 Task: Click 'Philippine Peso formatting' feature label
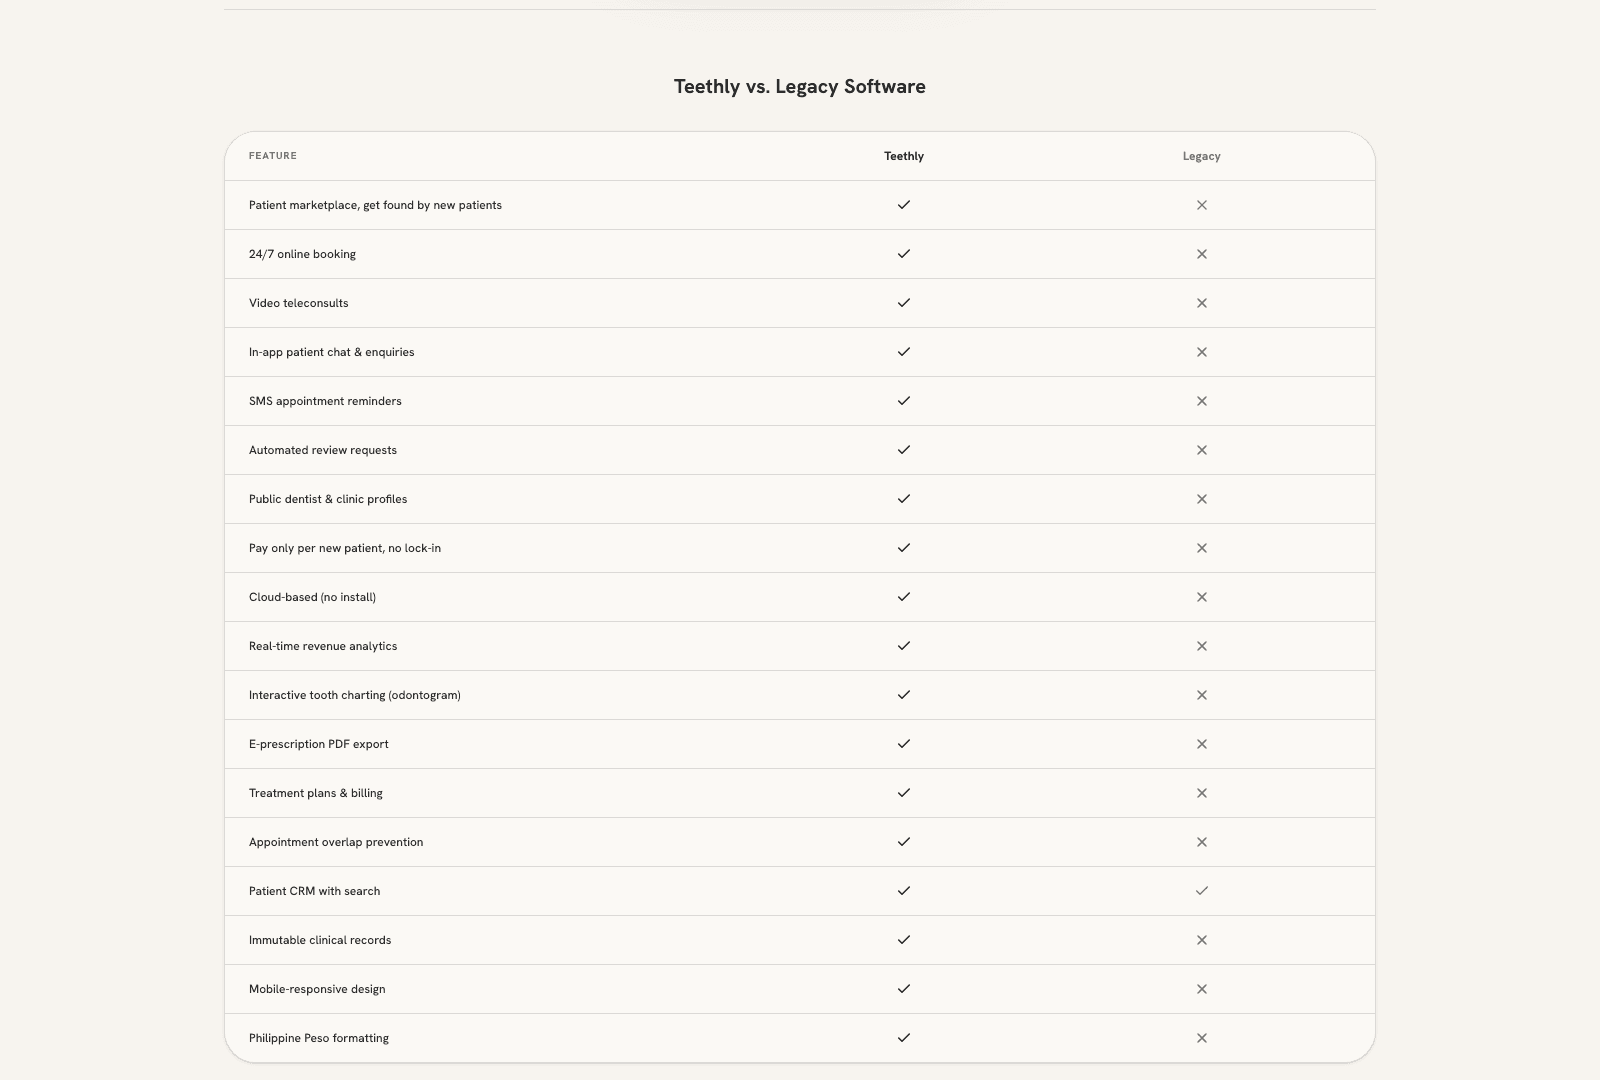click(319, 1038)
